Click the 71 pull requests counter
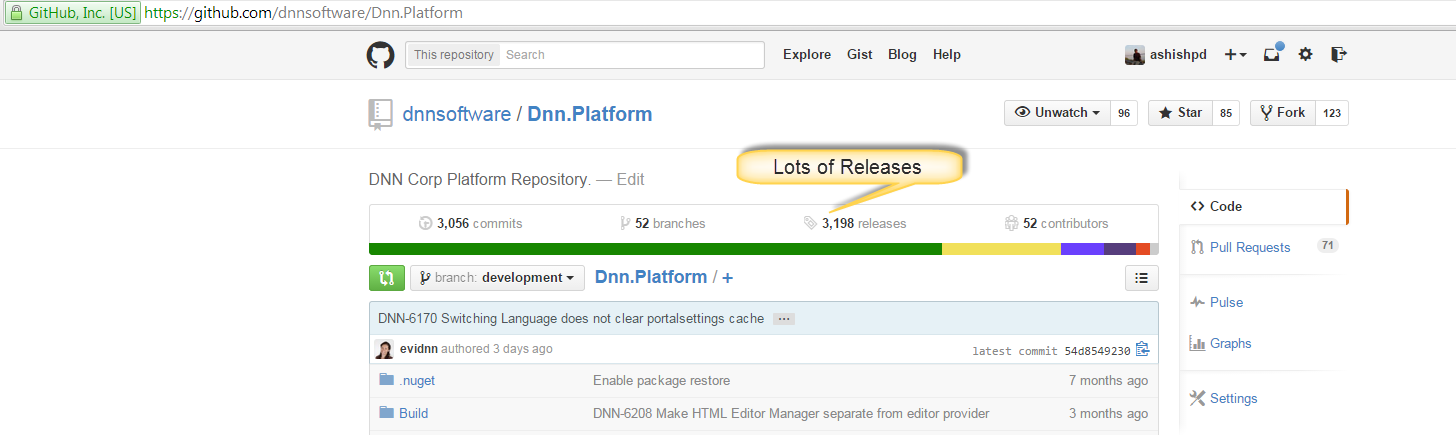Screen dimensions: 1456x435 [1328, 245]
